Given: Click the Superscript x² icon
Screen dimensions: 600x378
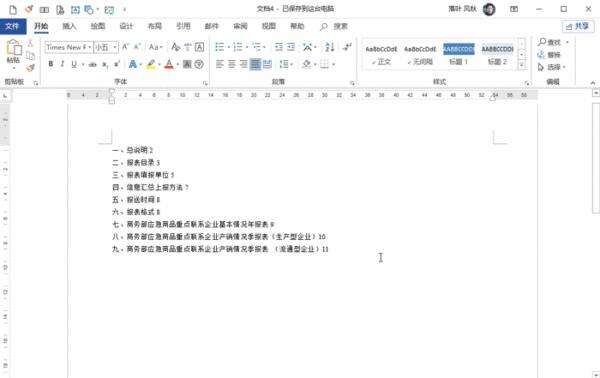Looking at the screenshot, I should [116, 64].
